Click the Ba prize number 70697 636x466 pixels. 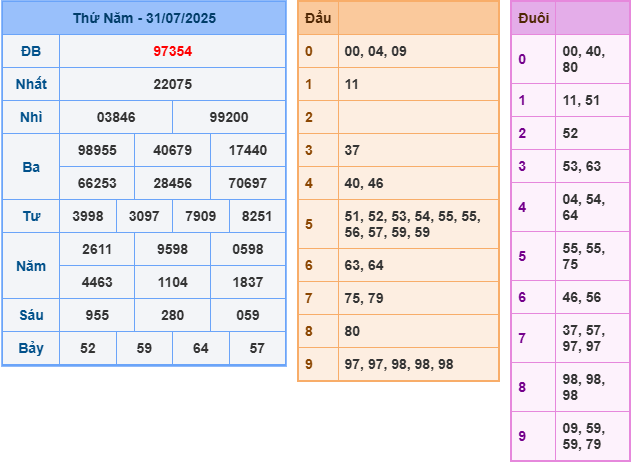click(x=248, y=183)
